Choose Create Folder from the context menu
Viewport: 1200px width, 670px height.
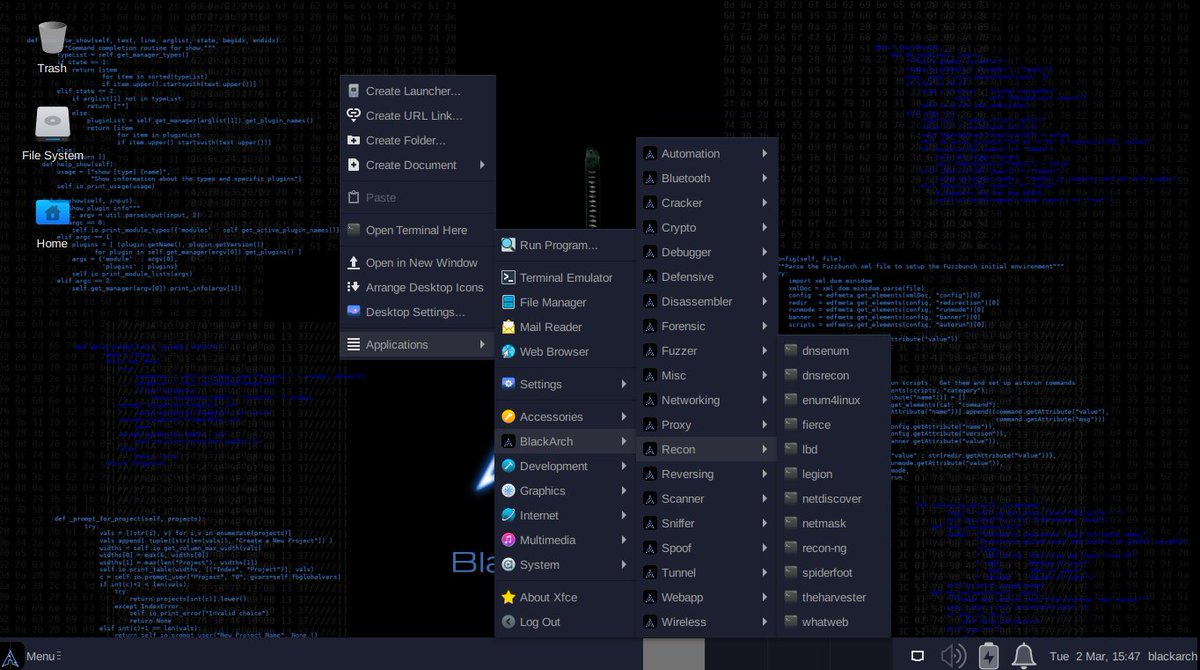pyautogui.click(x=405, y=140)
